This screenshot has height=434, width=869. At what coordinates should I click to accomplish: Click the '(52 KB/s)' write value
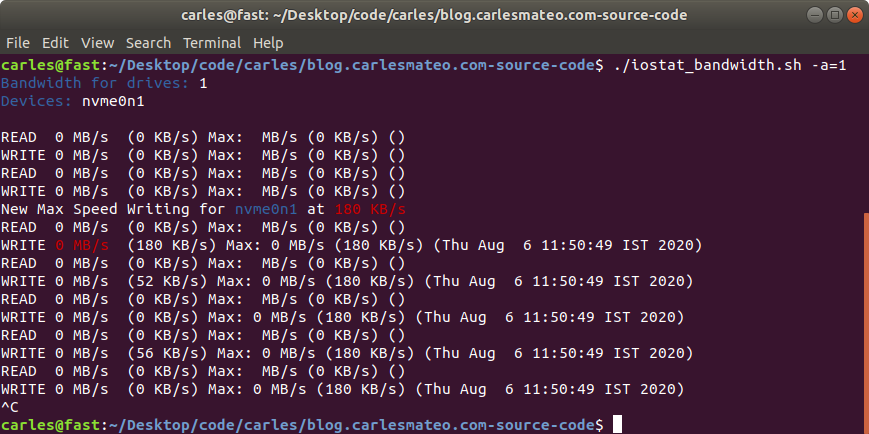point(167,281)
